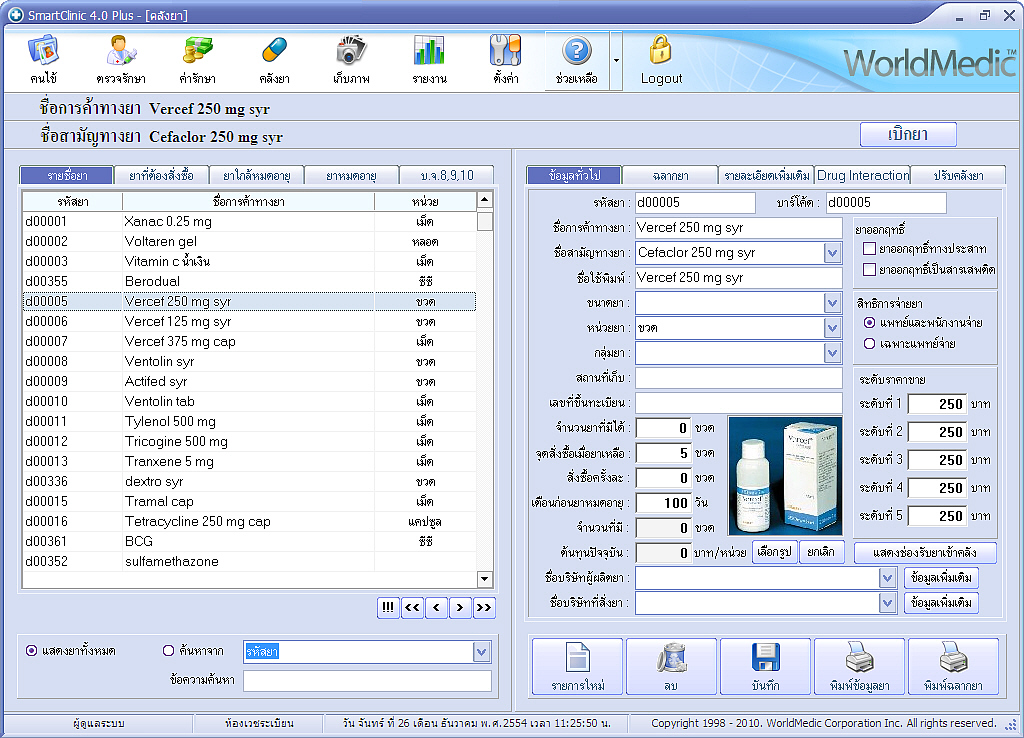
Task: Open the ชื่อบริษัทที่สั่งยา supplier dropdown
Action: click(887, 603)
